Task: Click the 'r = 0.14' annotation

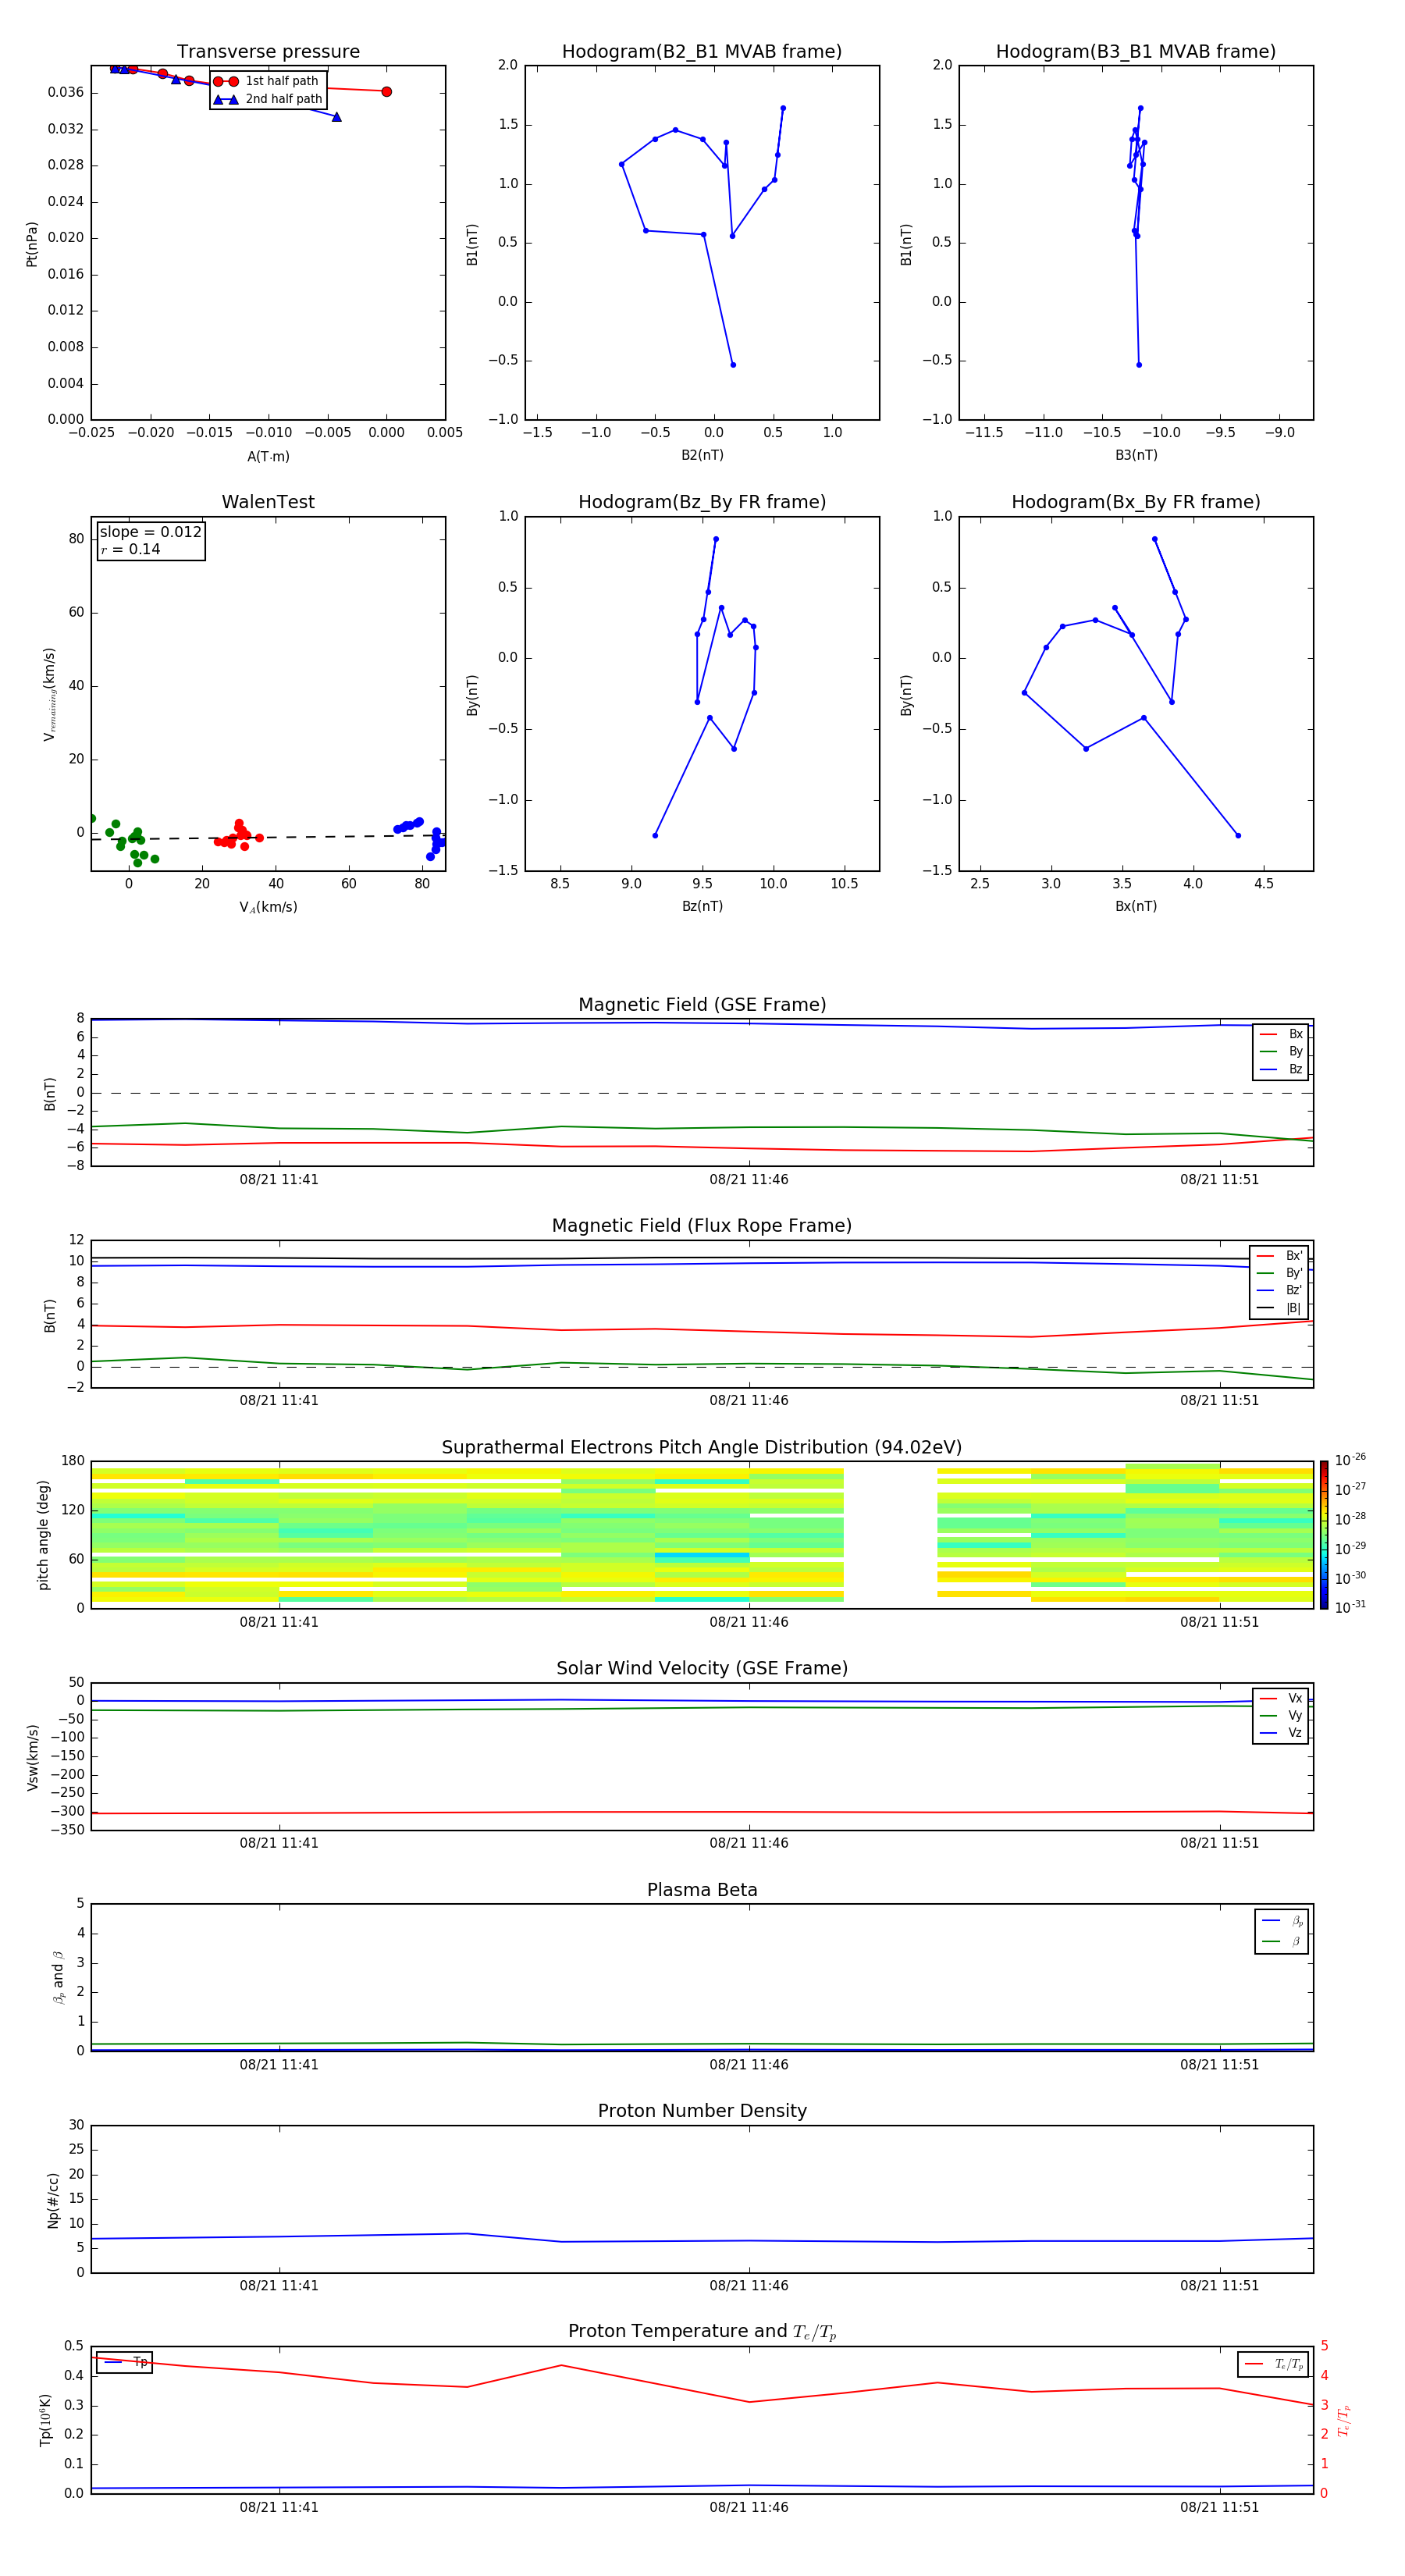Action: click(130, 550)
